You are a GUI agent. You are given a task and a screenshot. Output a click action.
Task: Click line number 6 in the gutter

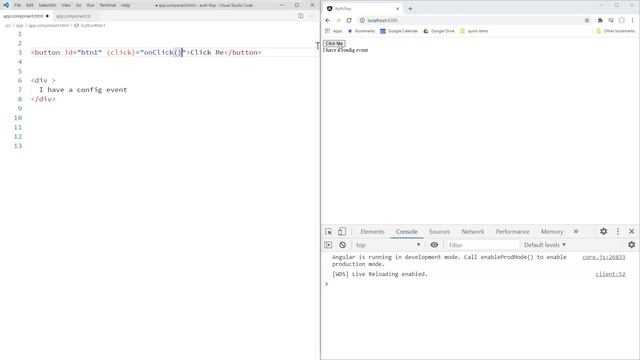(x=20, y=80)
